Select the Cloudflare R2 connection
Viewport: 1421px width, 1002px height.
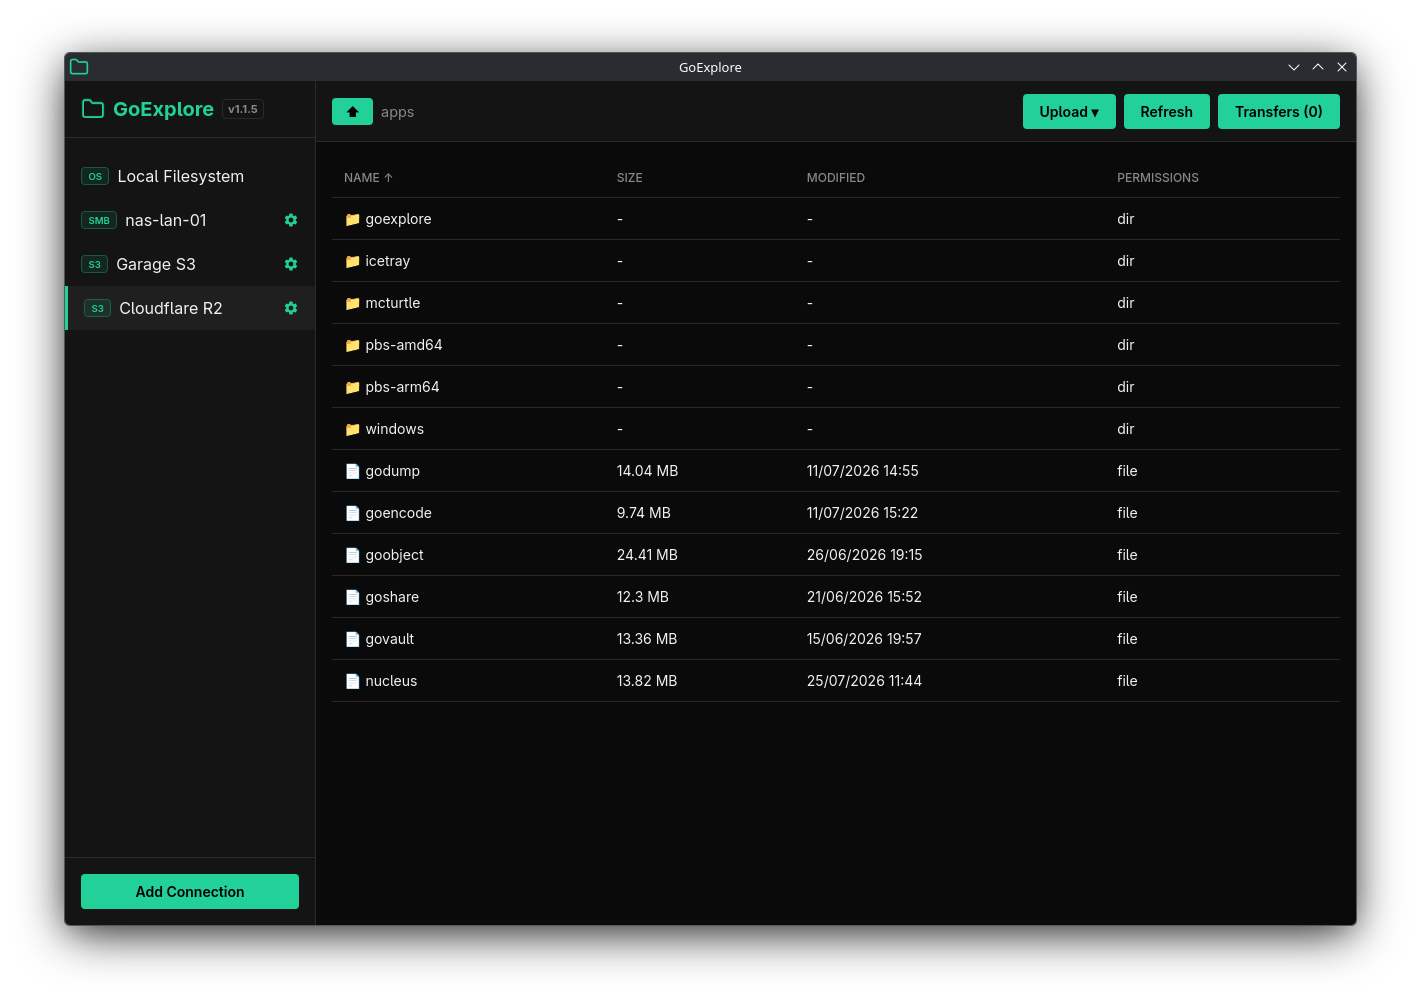point(190,308)
